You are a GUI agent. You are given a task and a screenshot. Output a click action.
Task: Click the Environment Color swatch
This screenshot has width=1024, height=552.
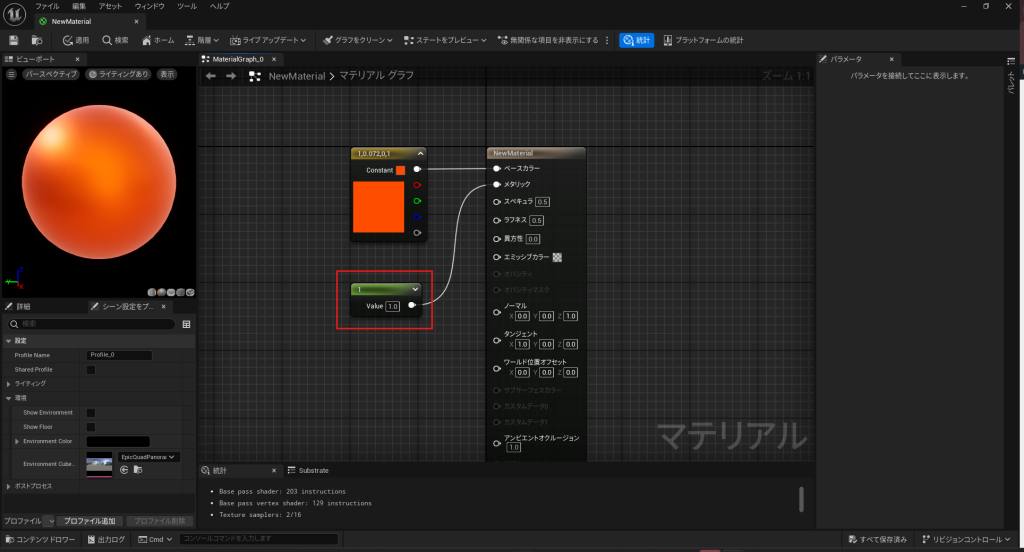coord(118,441)
